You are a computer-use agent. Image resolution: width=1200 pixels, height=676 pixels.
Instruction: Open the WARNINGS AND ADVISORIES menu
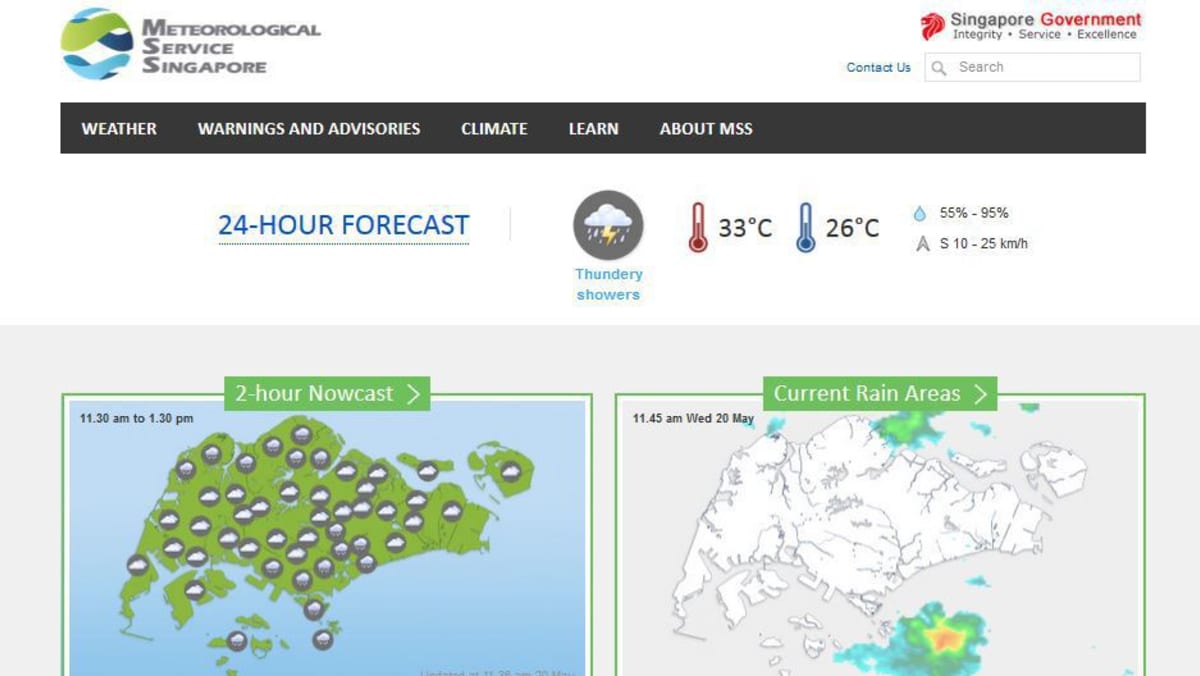click(309, 129)
